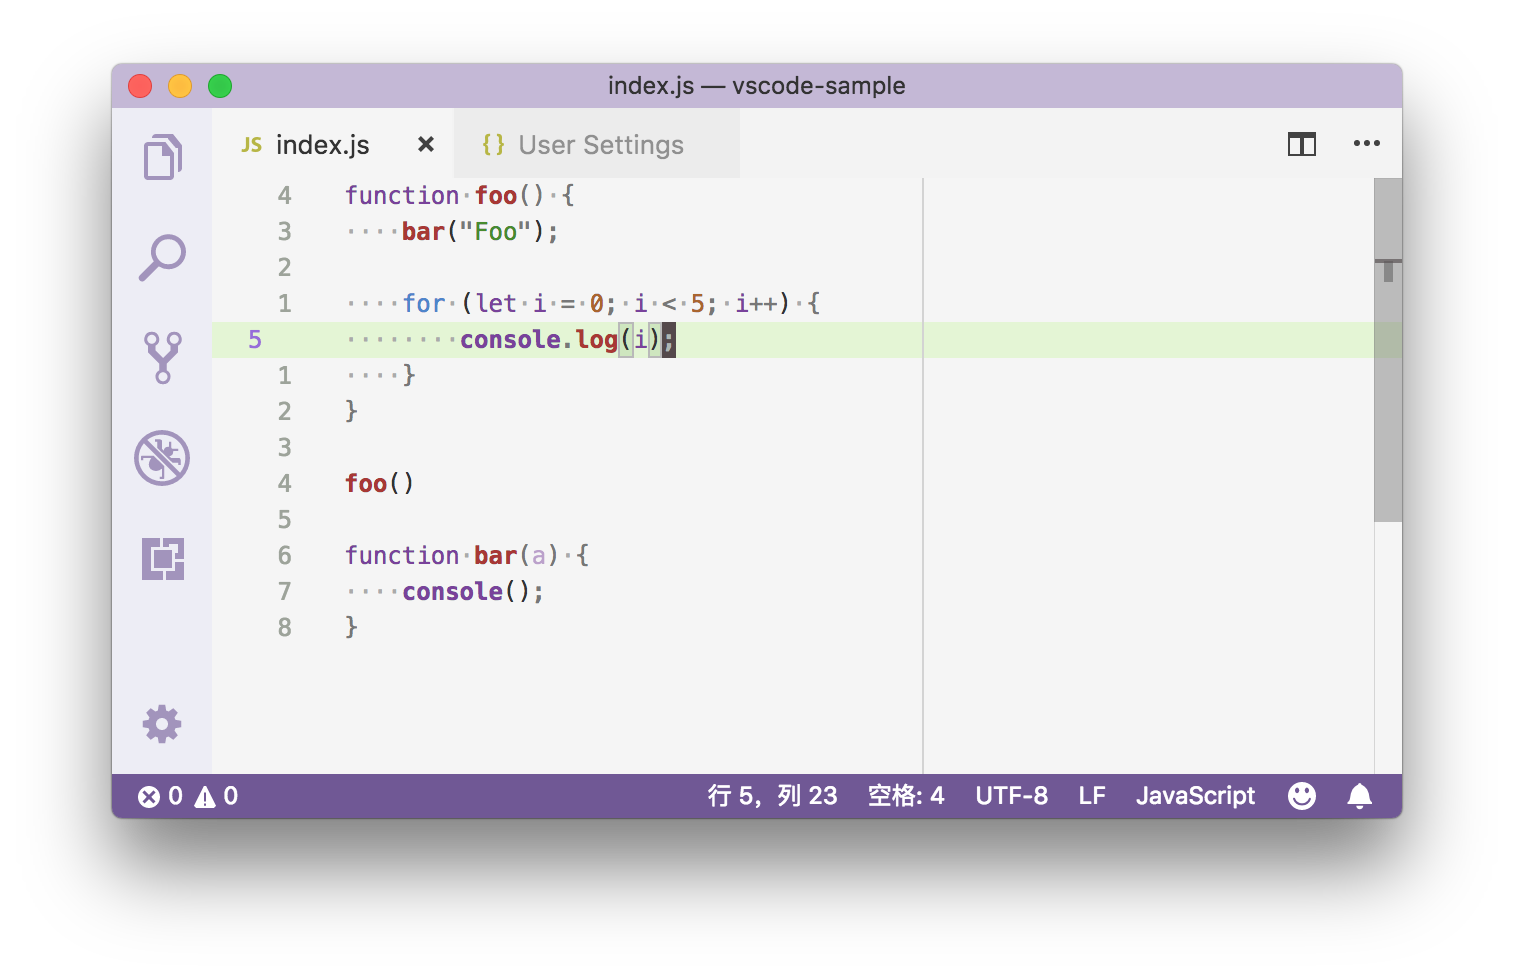Change the LF end-of-line sequence
Image resolution: width=1514 pixels, height=978 pixels.
click(x=1091, y=796)
